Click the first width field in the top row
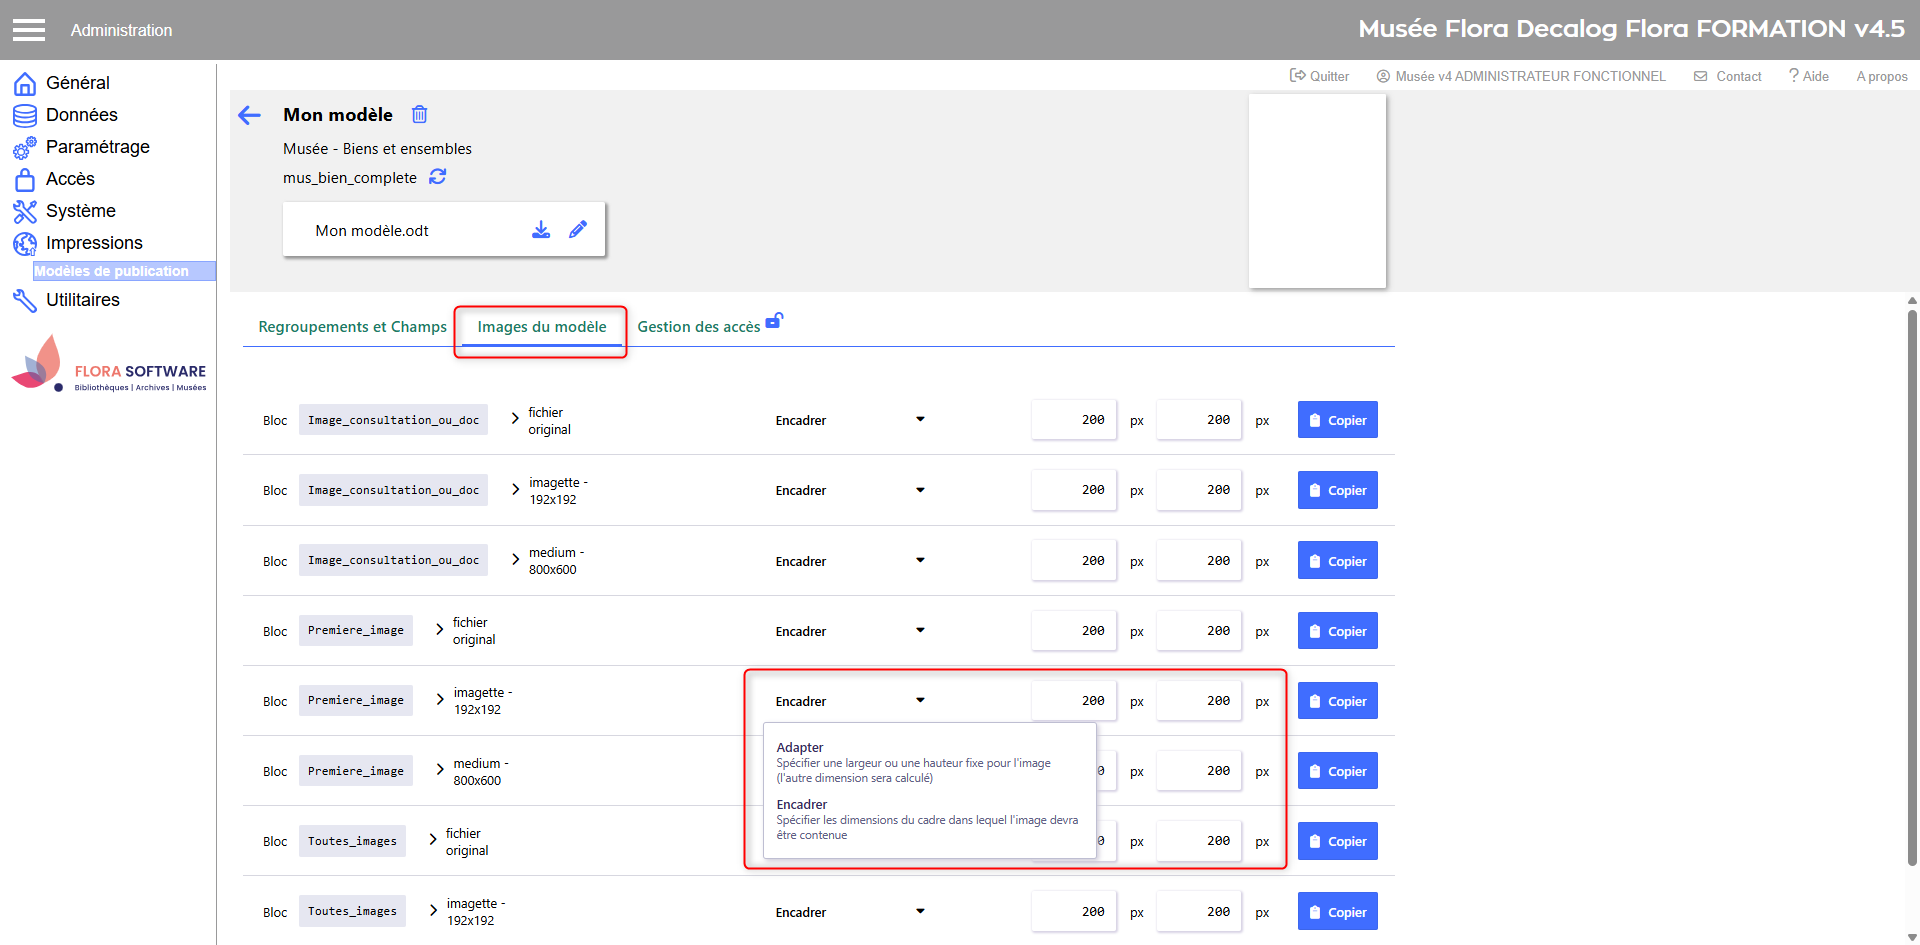This screenshot has height=945, width=1920. click(x=1074, y=420)
